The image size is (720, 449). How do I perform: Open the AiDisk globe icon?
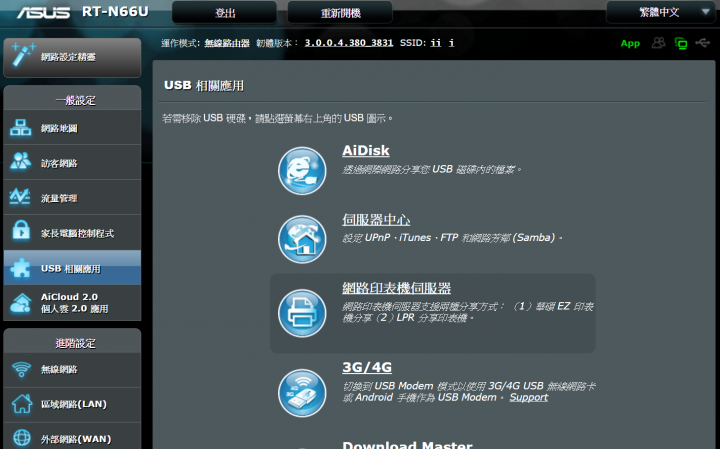tap(302, 171)
